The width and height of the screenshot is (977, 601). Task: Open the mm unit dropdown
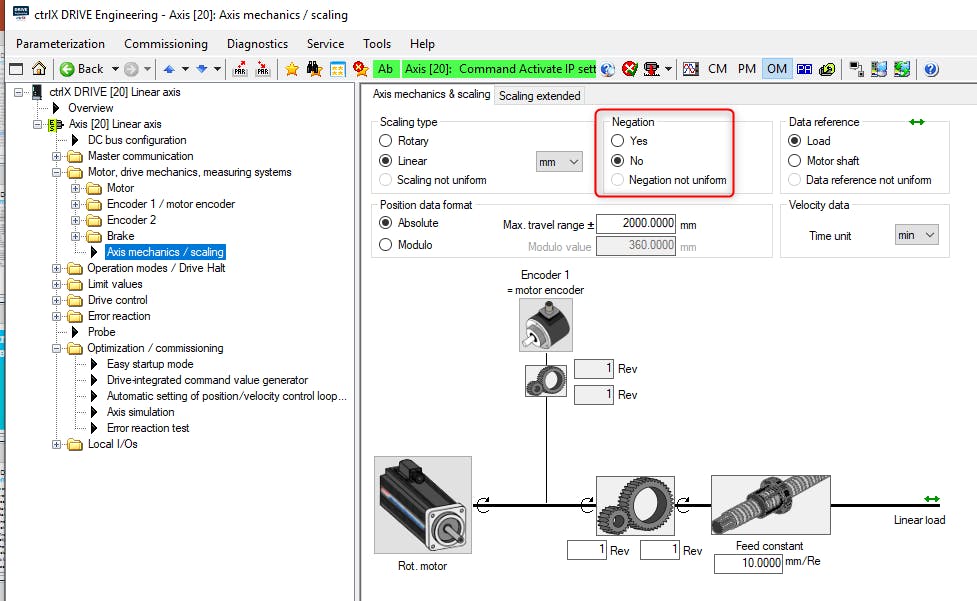[x=559, y=162]
